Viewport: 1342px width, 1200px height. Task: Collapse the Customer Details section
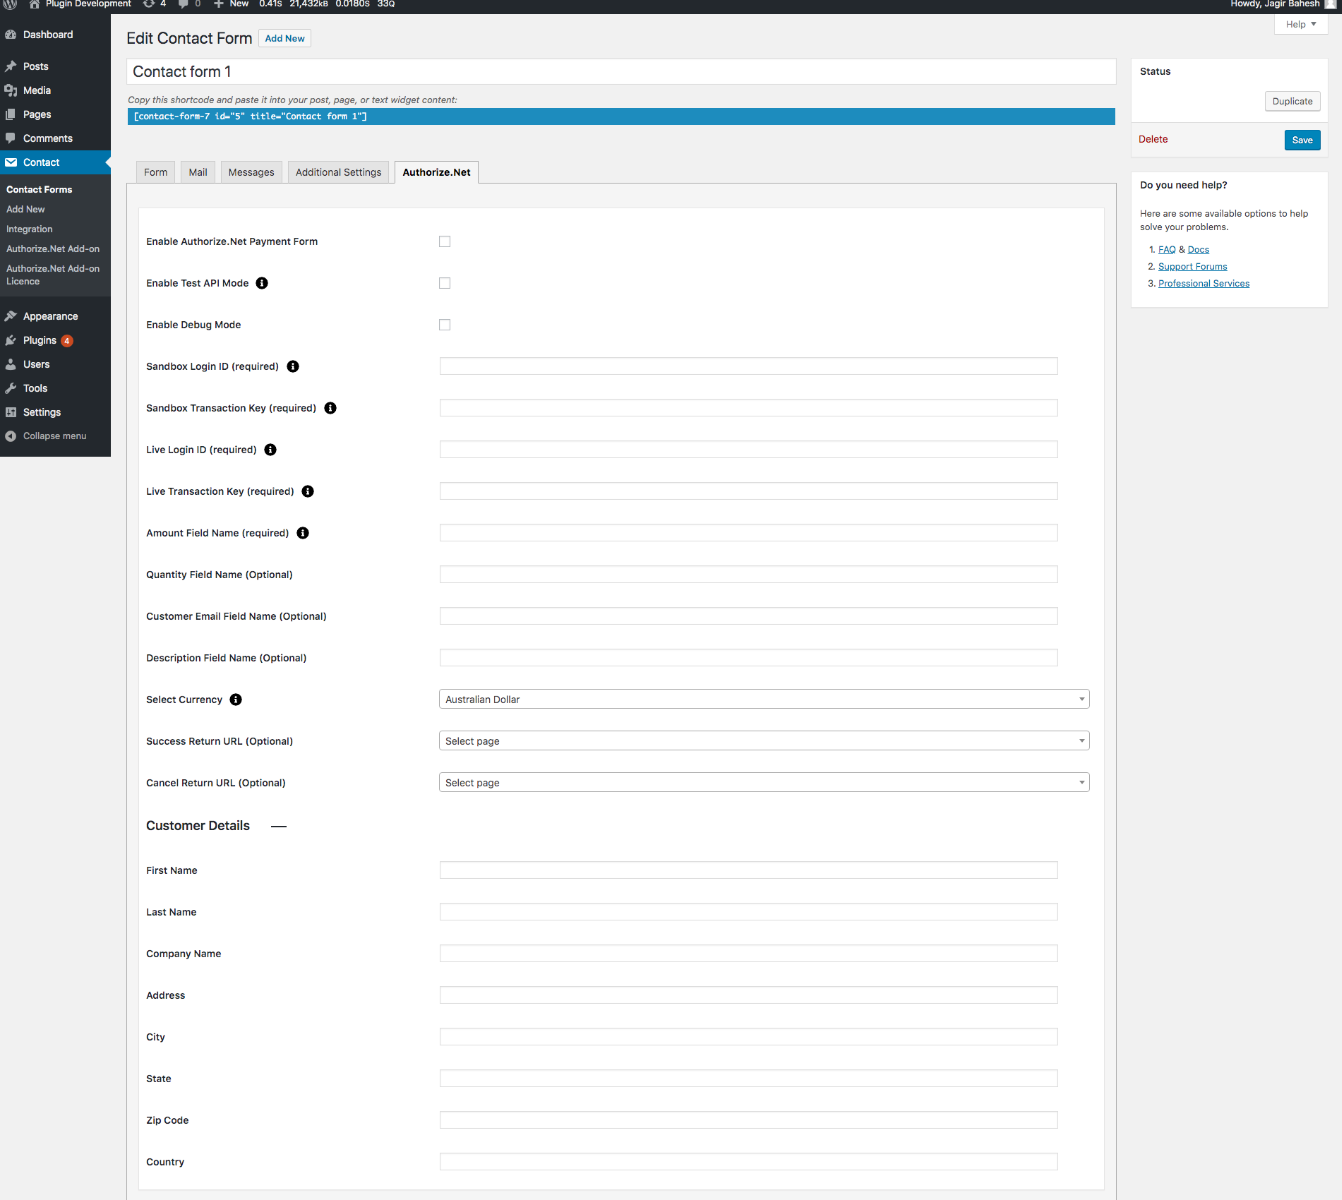click(279, 826)
